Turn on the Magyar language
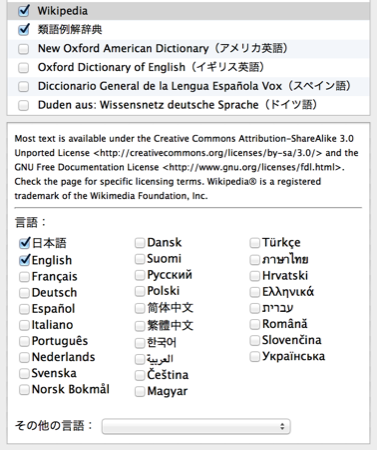Viewport: 377px width, 450px height. pos(140,391)
